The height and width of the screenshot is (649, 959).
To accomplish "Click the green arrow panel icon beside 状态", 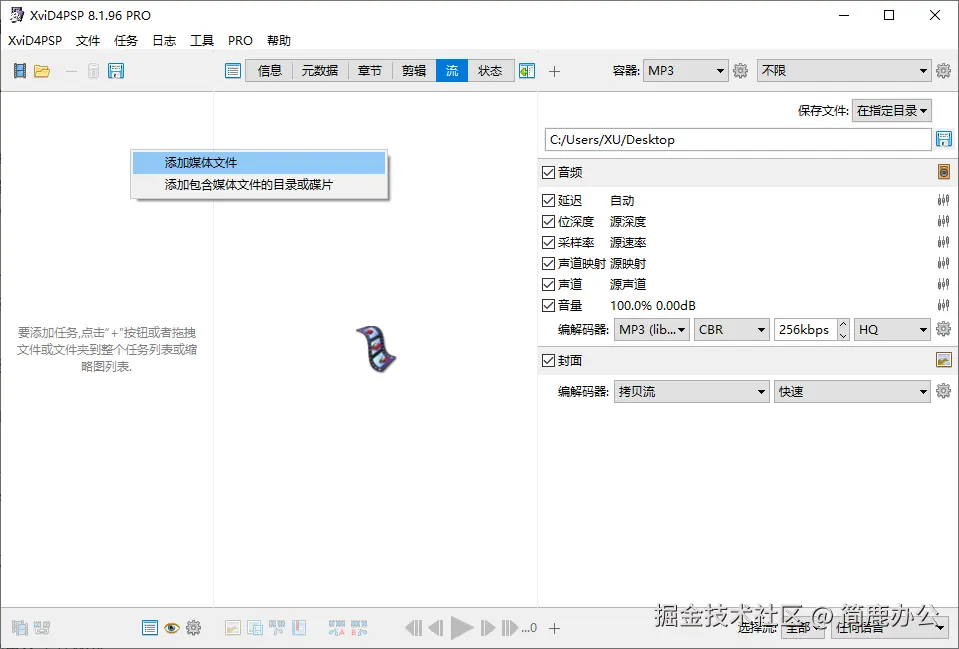I will coord(527,71).
